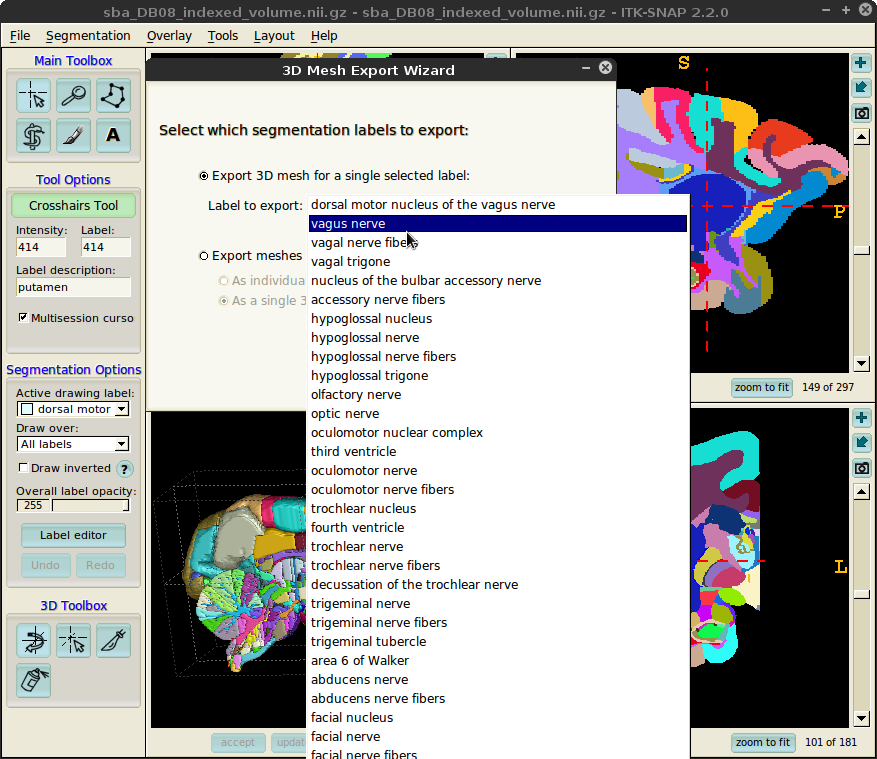Select the Polygon drawing tool
877x759 pixels.
pos(113,96)
